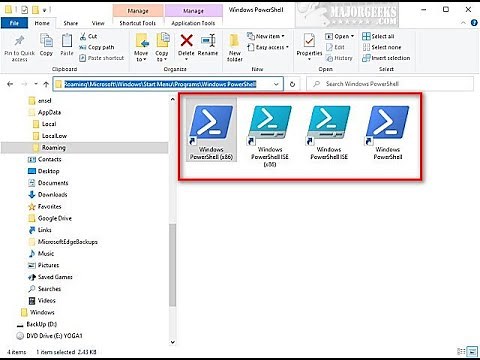Select AppData in navigation tree
Image resolution: width=480 pixels, height=360 pixels.
click(45, 112)
